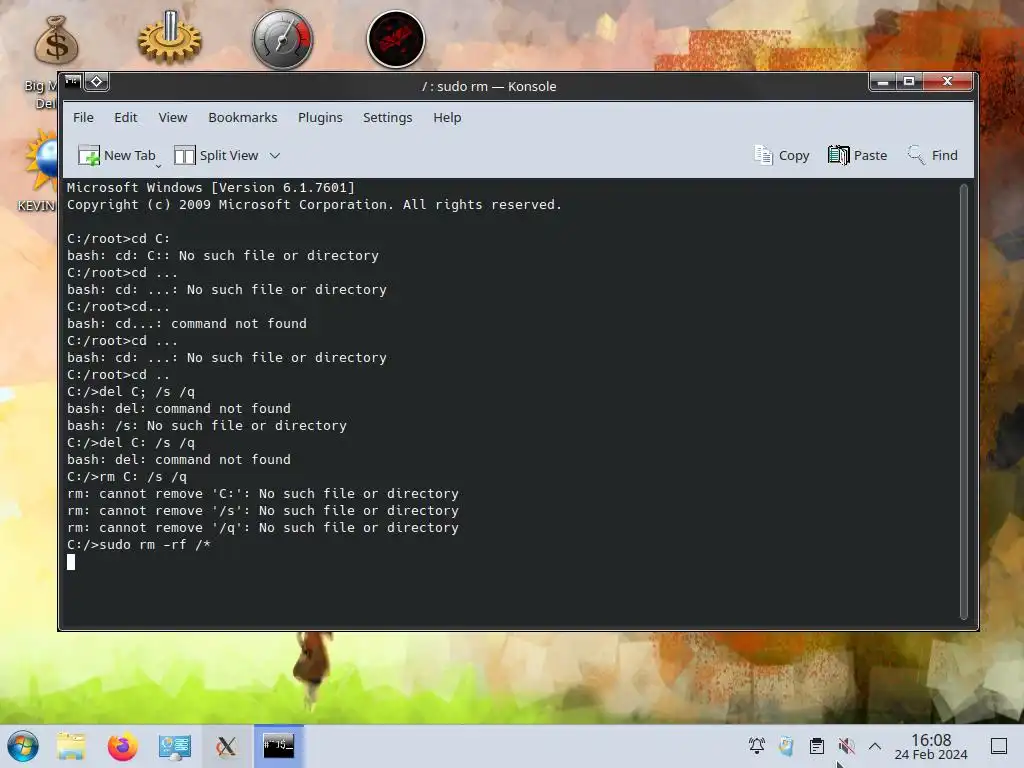
Task: Open the Find search bar
Action: tap(933, 155)
